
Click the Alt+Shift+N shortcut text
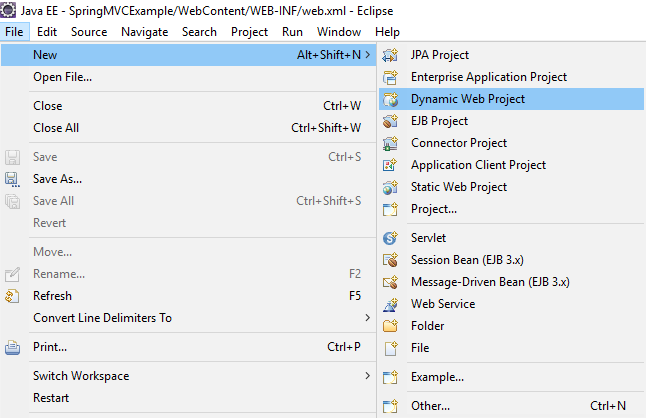pyautogui.click(x=329, y=54)
